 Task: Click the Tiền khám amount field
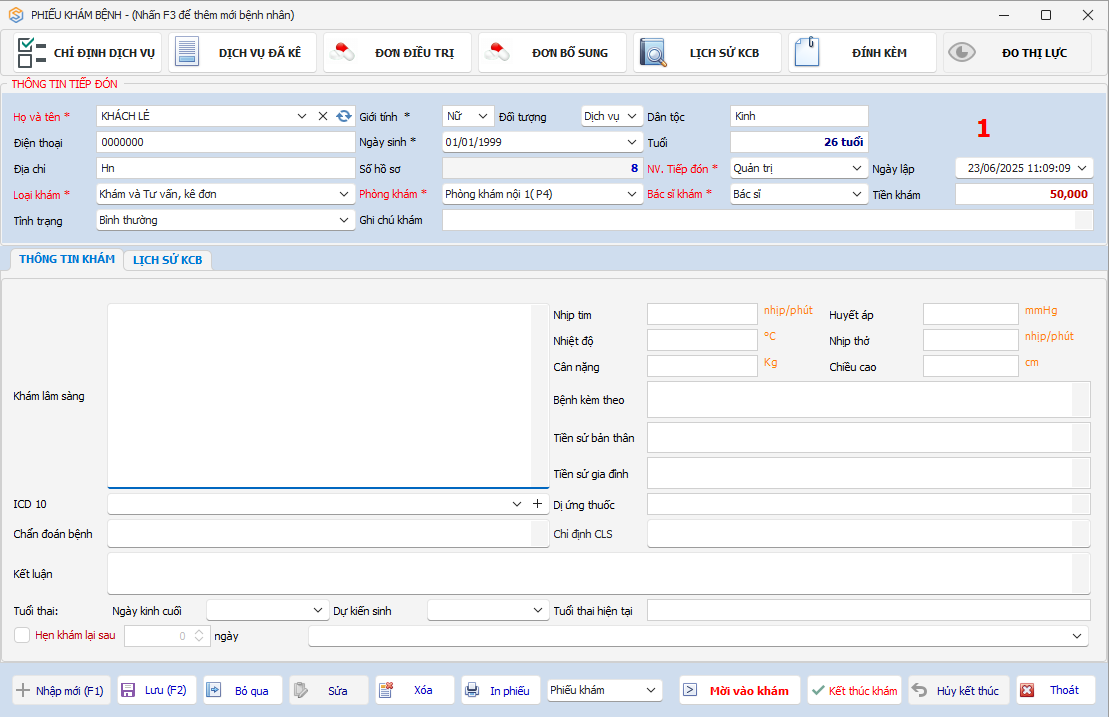[x=1024, y=194]
